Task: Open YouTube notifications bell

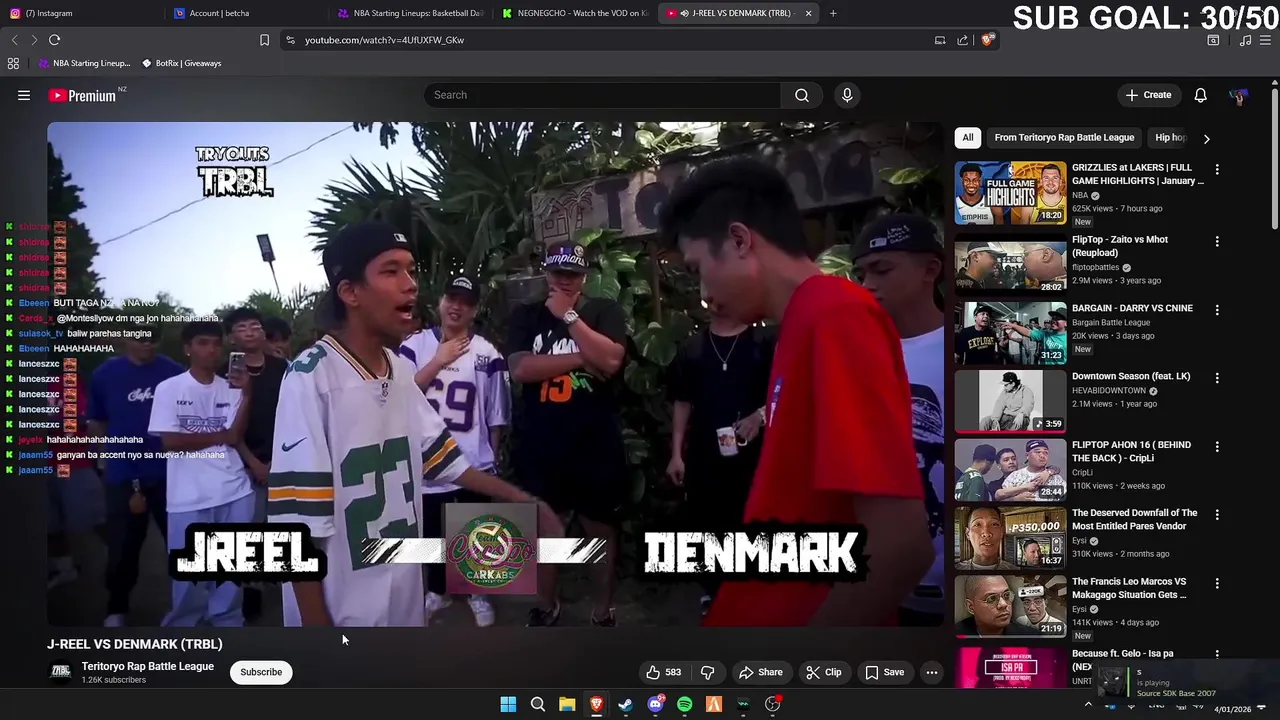Action: (1200, 95)
